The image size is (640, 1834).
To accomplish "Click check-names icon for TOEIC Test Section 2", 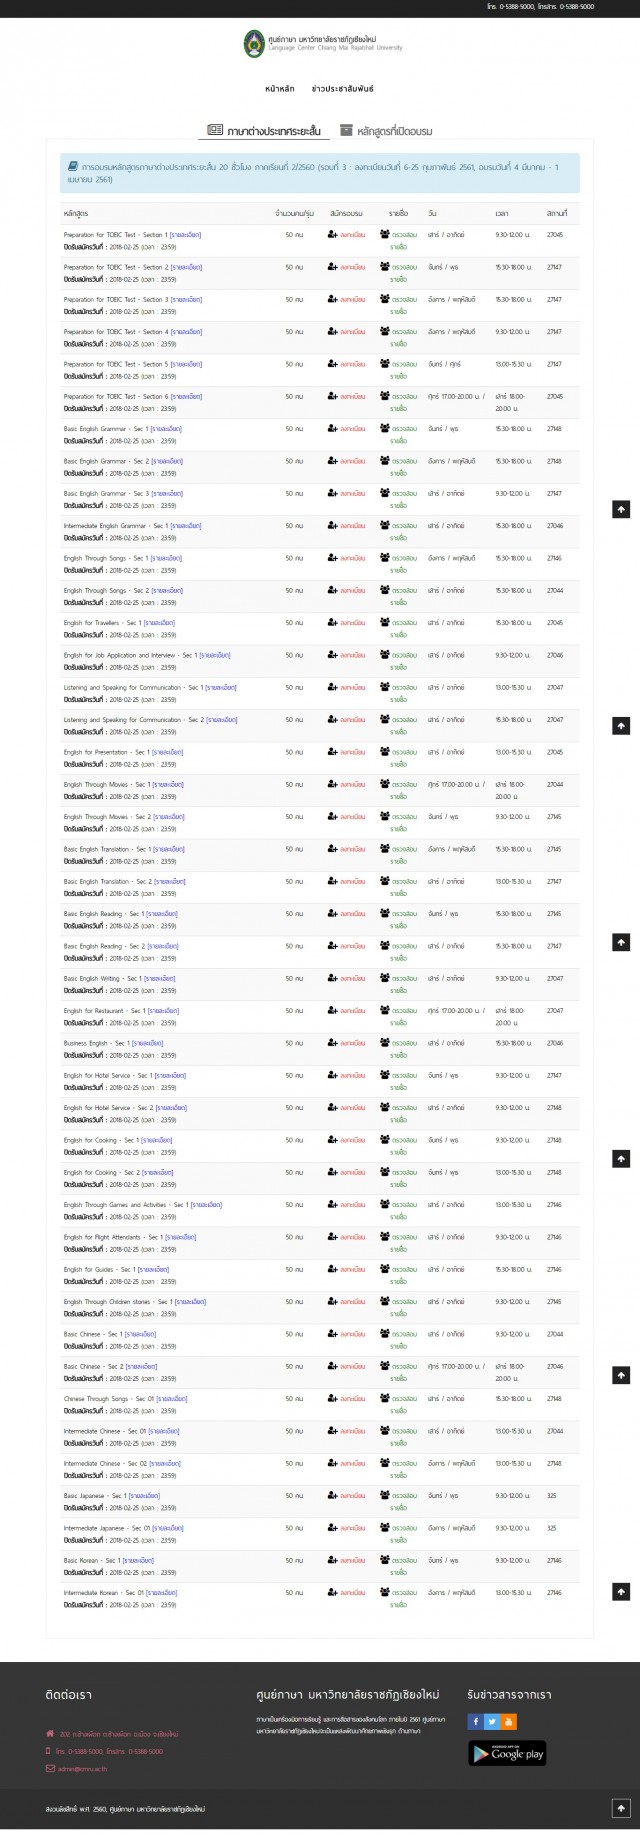I will point(385,267).
